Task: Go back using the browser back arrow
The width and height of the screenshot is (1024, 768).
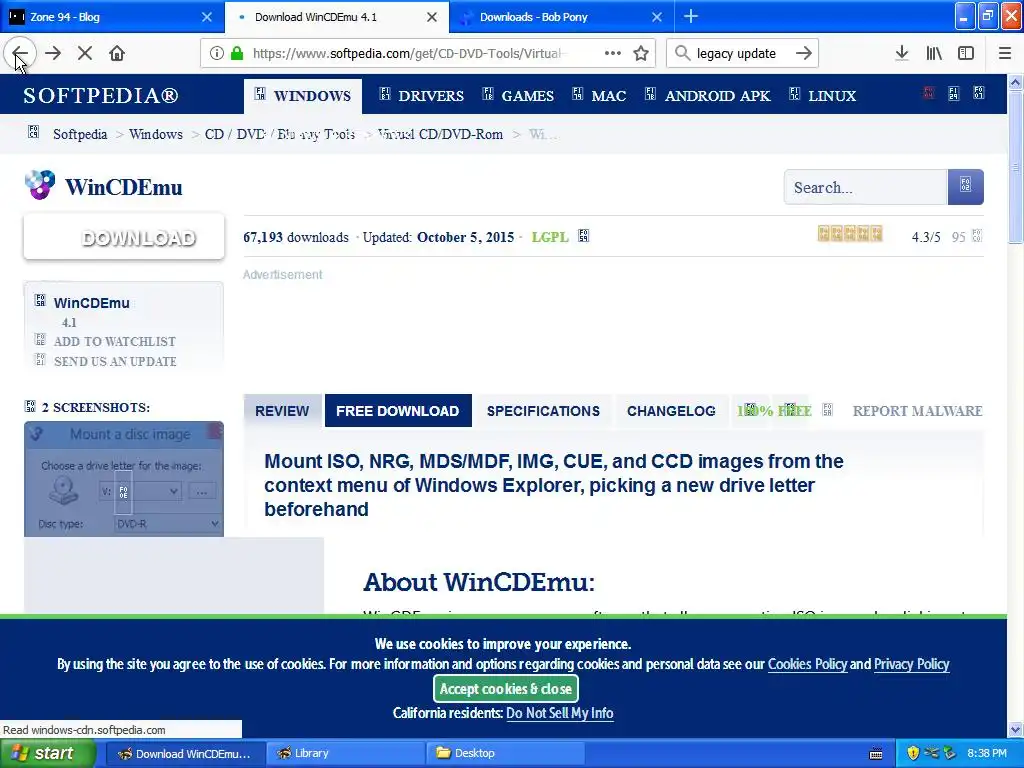Action: click(20, 54)
